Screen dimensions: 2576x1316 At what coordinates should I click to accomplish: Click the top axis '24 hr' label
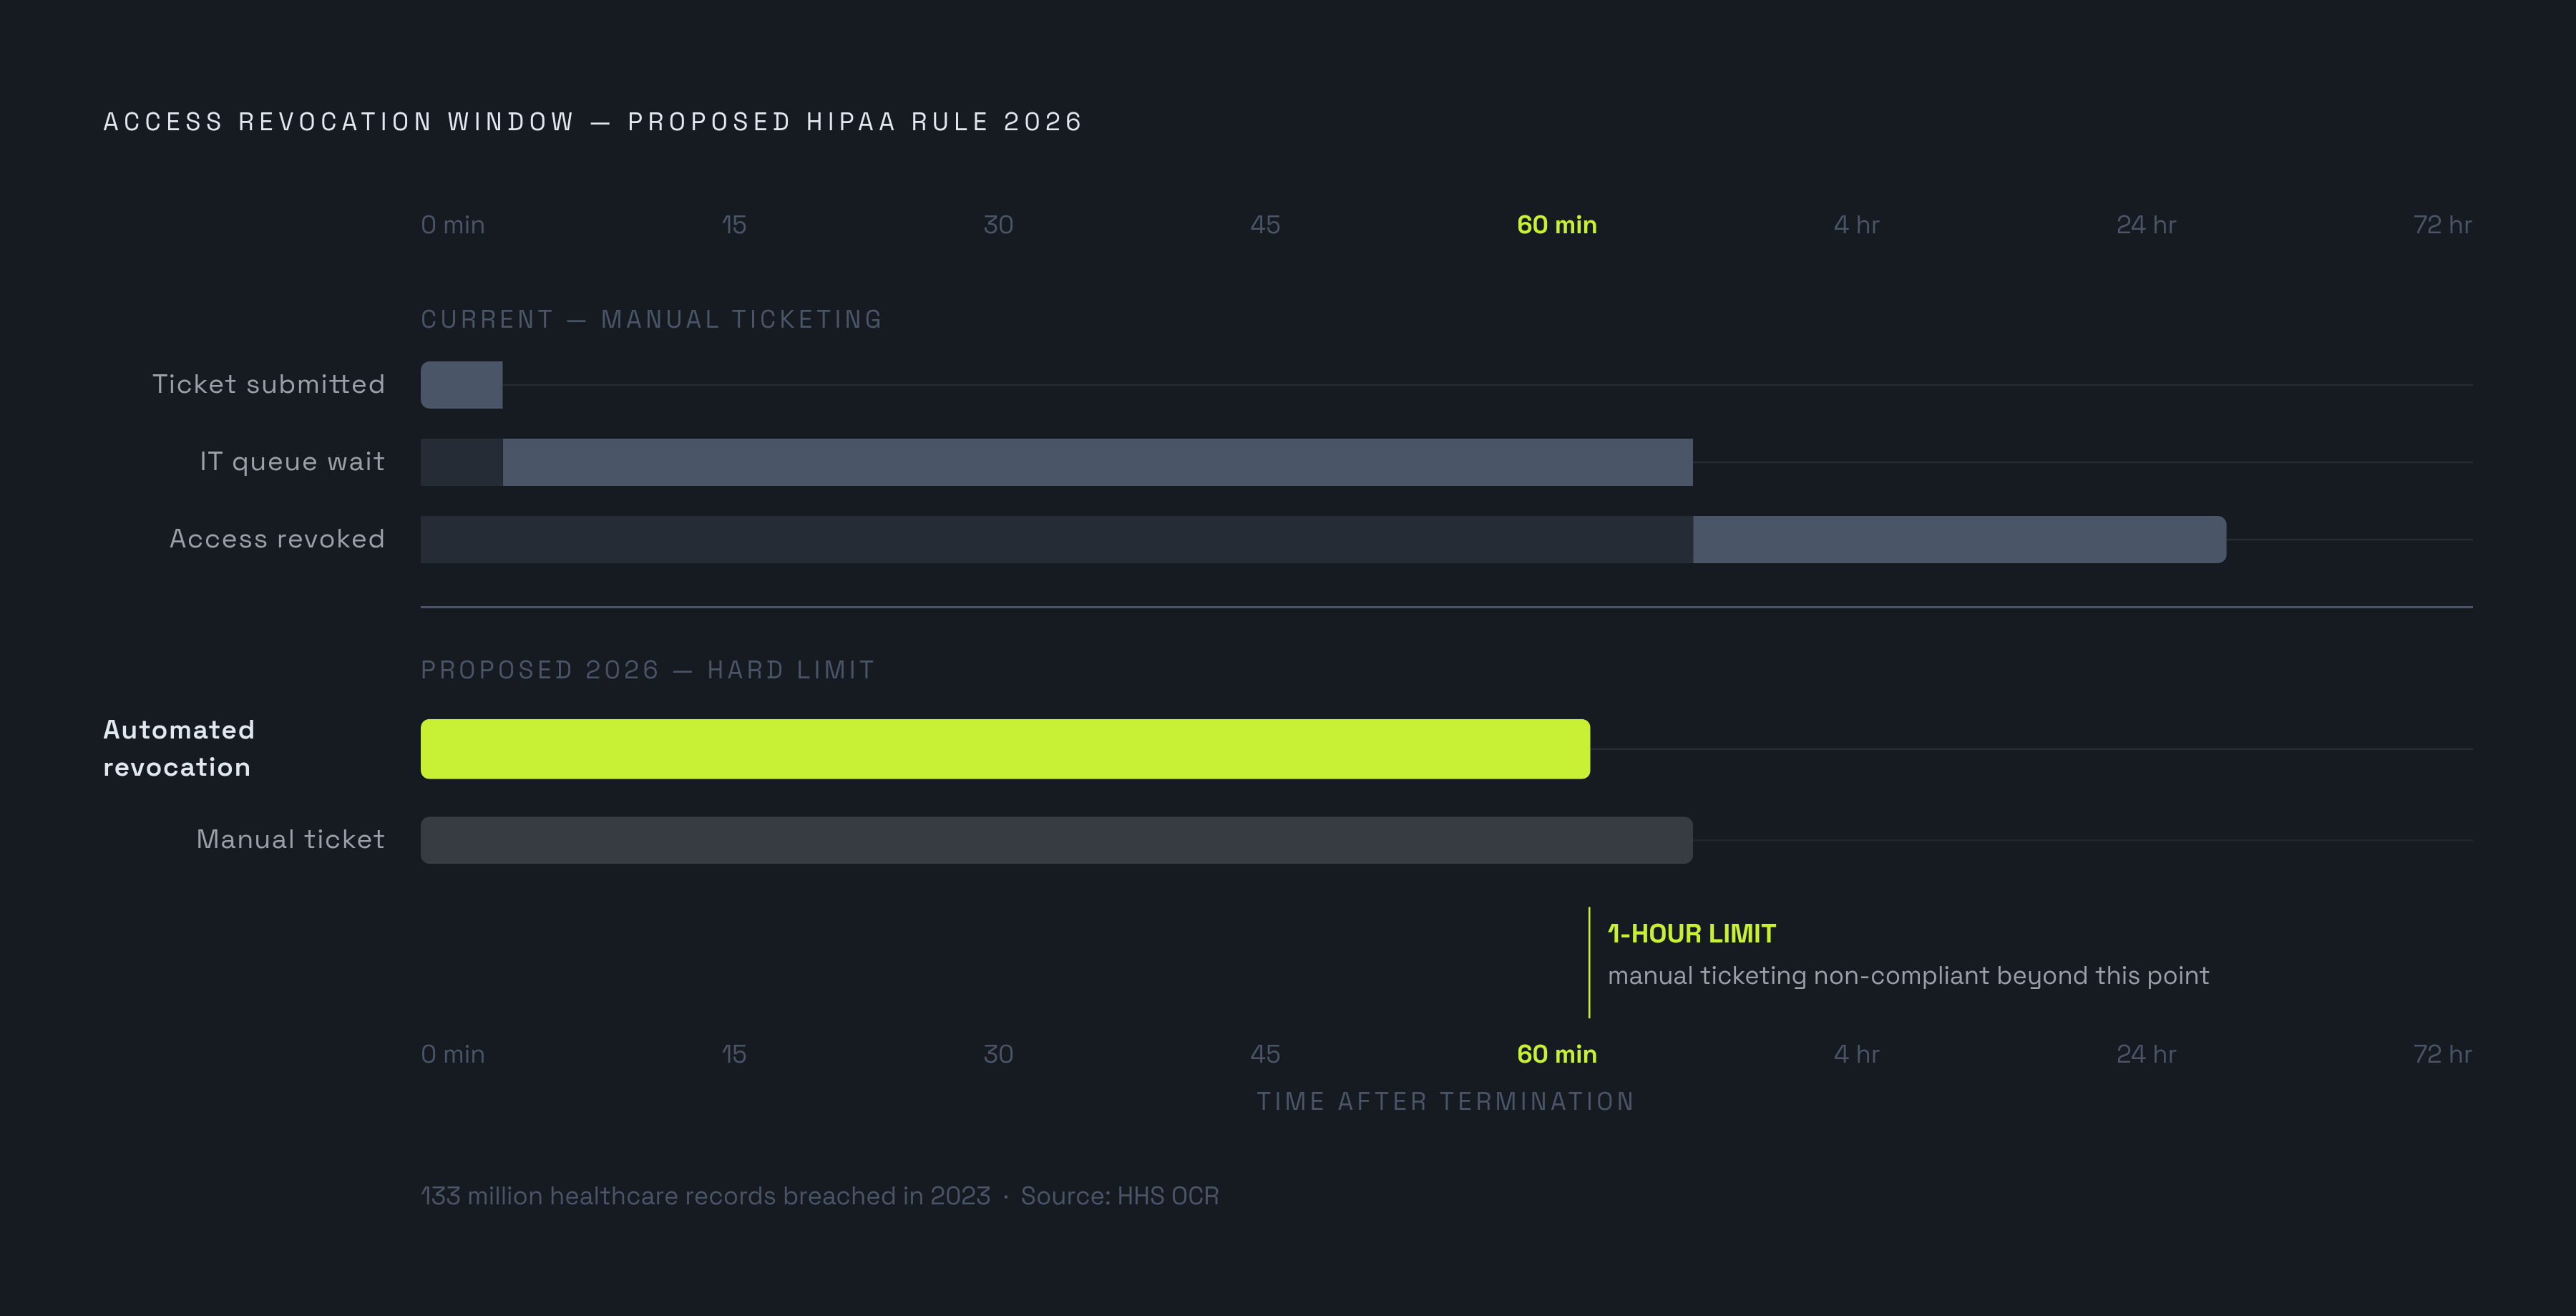[2146, 225]
